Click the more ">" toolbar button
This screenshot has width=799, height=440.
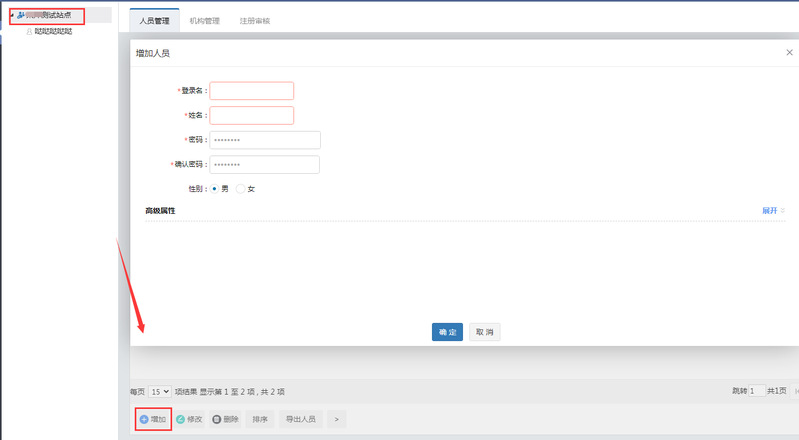(336, 419)
